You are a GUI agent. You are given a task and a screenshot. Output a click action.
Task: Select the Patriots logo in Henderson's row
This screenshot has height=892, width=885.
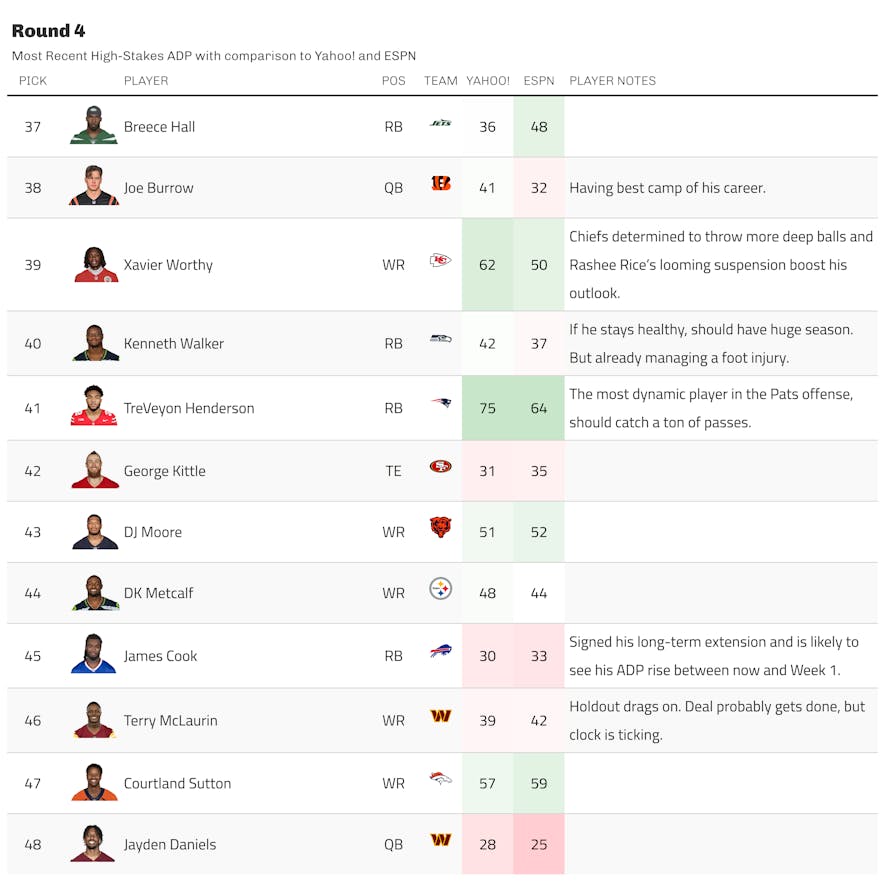pos(440,403)
